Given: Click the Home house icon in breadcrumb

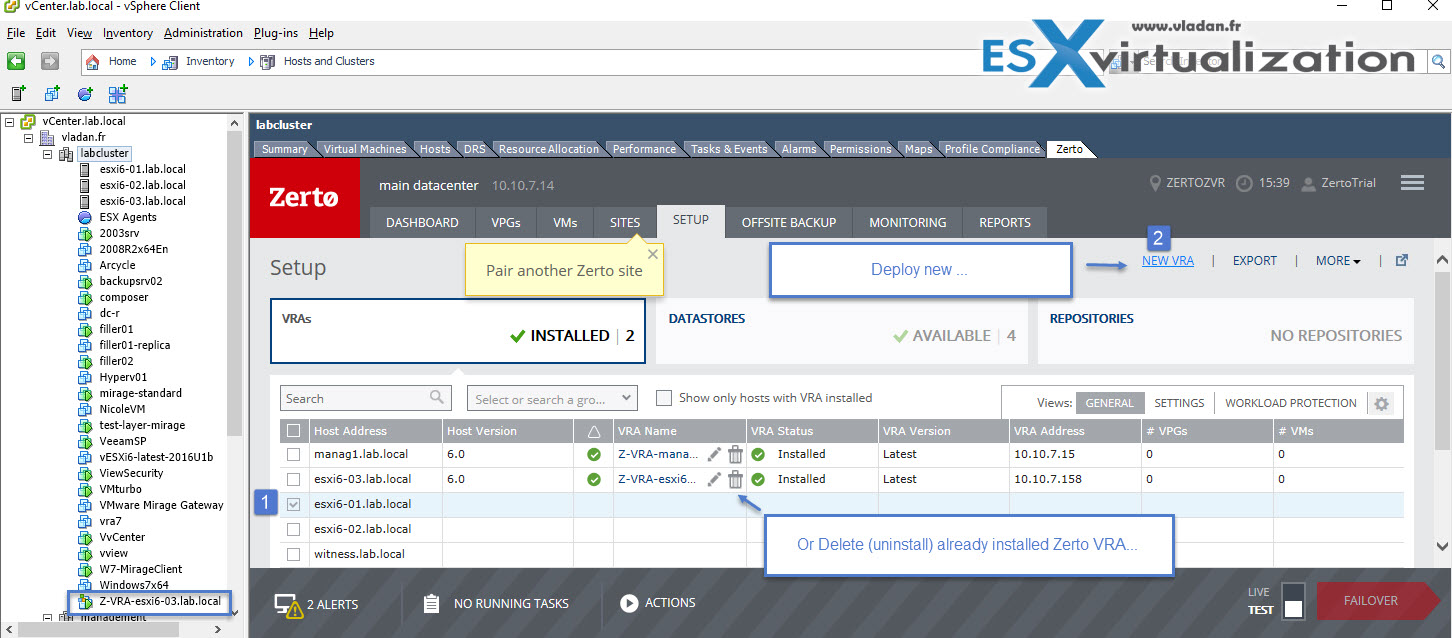Looking at the screenshot, I should tap(93, 62).
